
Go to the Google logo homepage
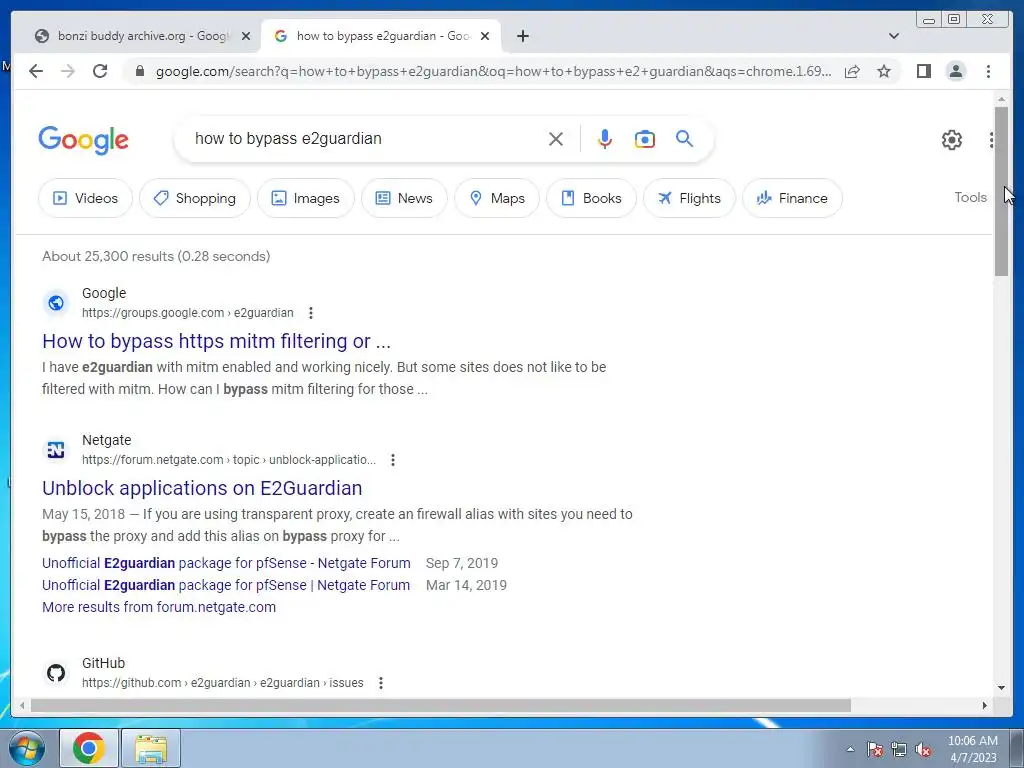pyautogui.click(x=84, y=140)
